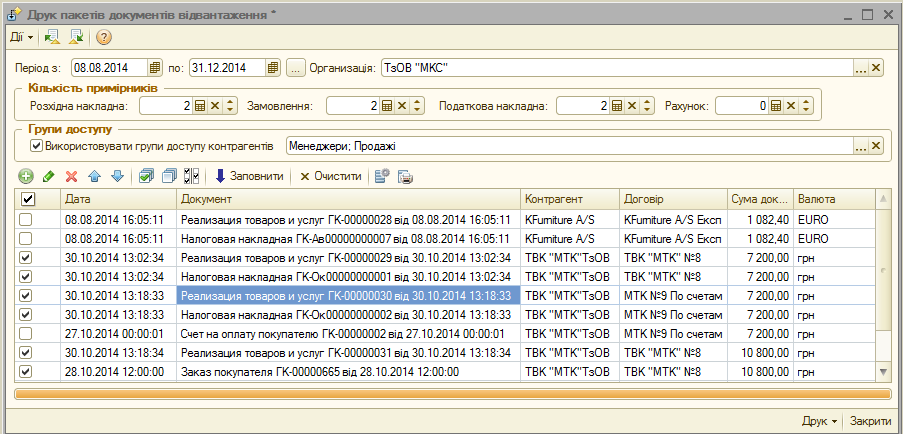Screen dimensions: 903x434
Task: Click the Закрити button
Action: pyautogui.click(x=870, y=421)
